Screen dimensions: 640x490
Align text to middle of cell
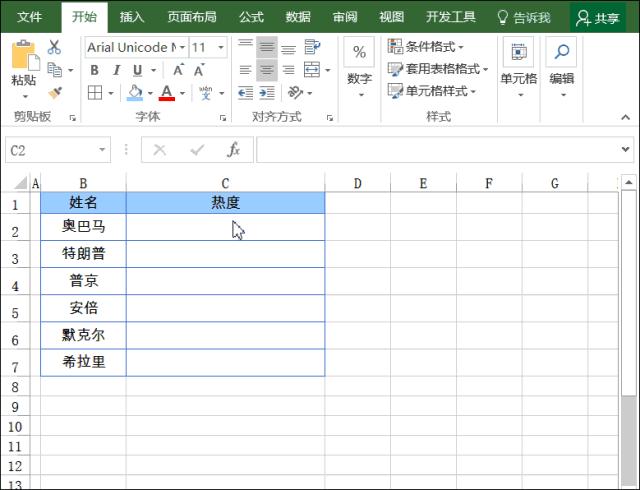coord(267,47)
